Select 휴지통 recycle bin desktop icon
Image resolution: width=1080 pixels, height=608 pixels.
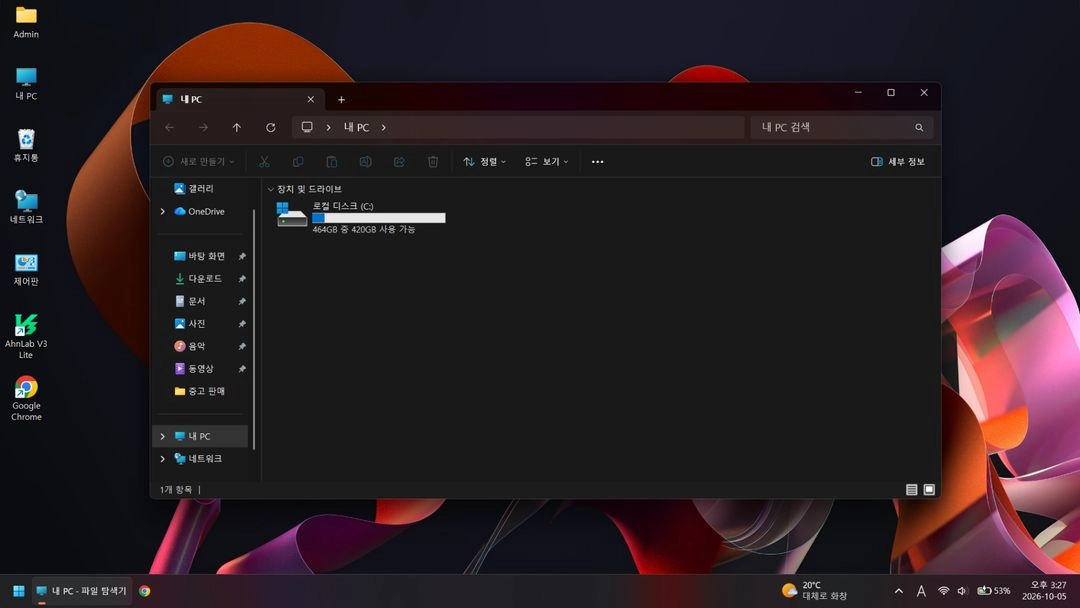click(26, 145)
